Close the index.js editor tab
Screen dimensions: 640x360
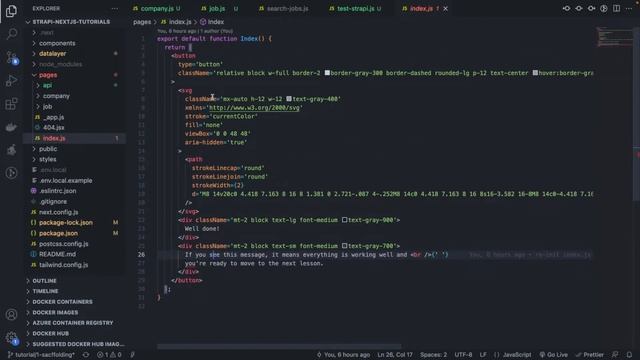coord(446,8)
